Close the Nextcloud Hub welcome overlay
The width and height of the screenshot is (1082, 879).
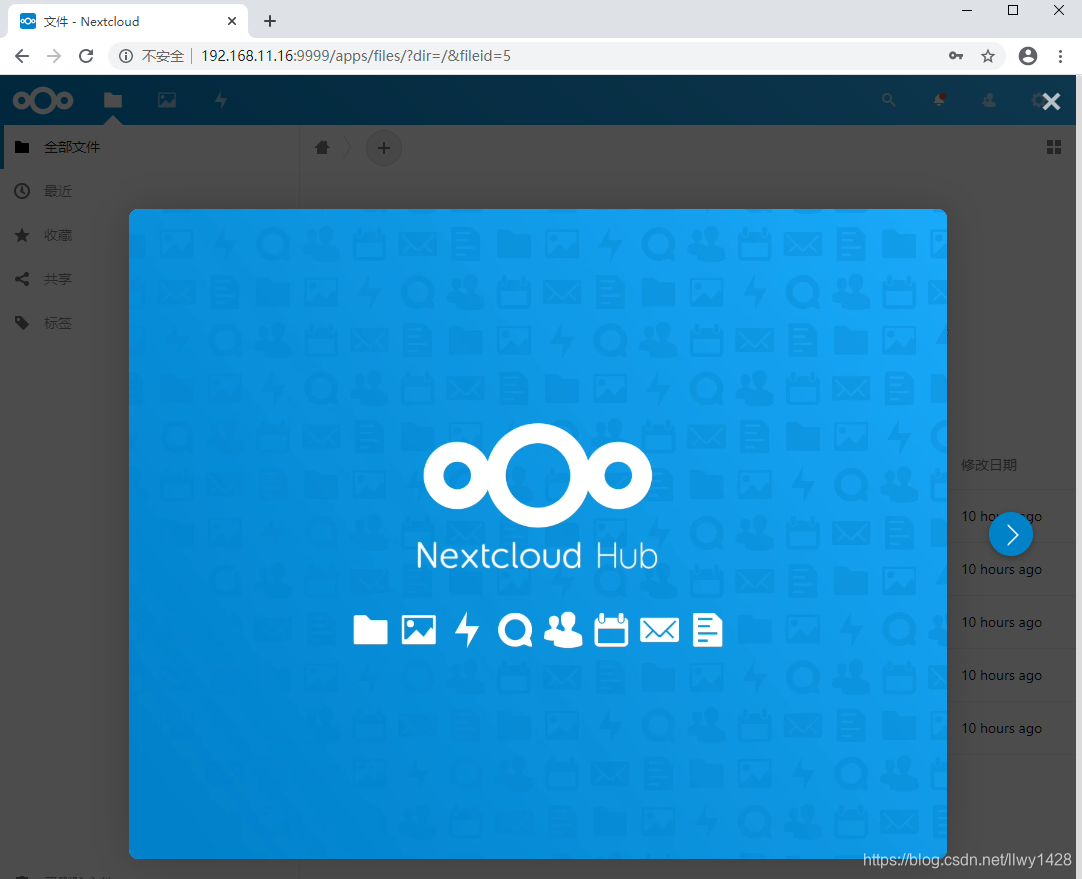(x=1050, y=100)
